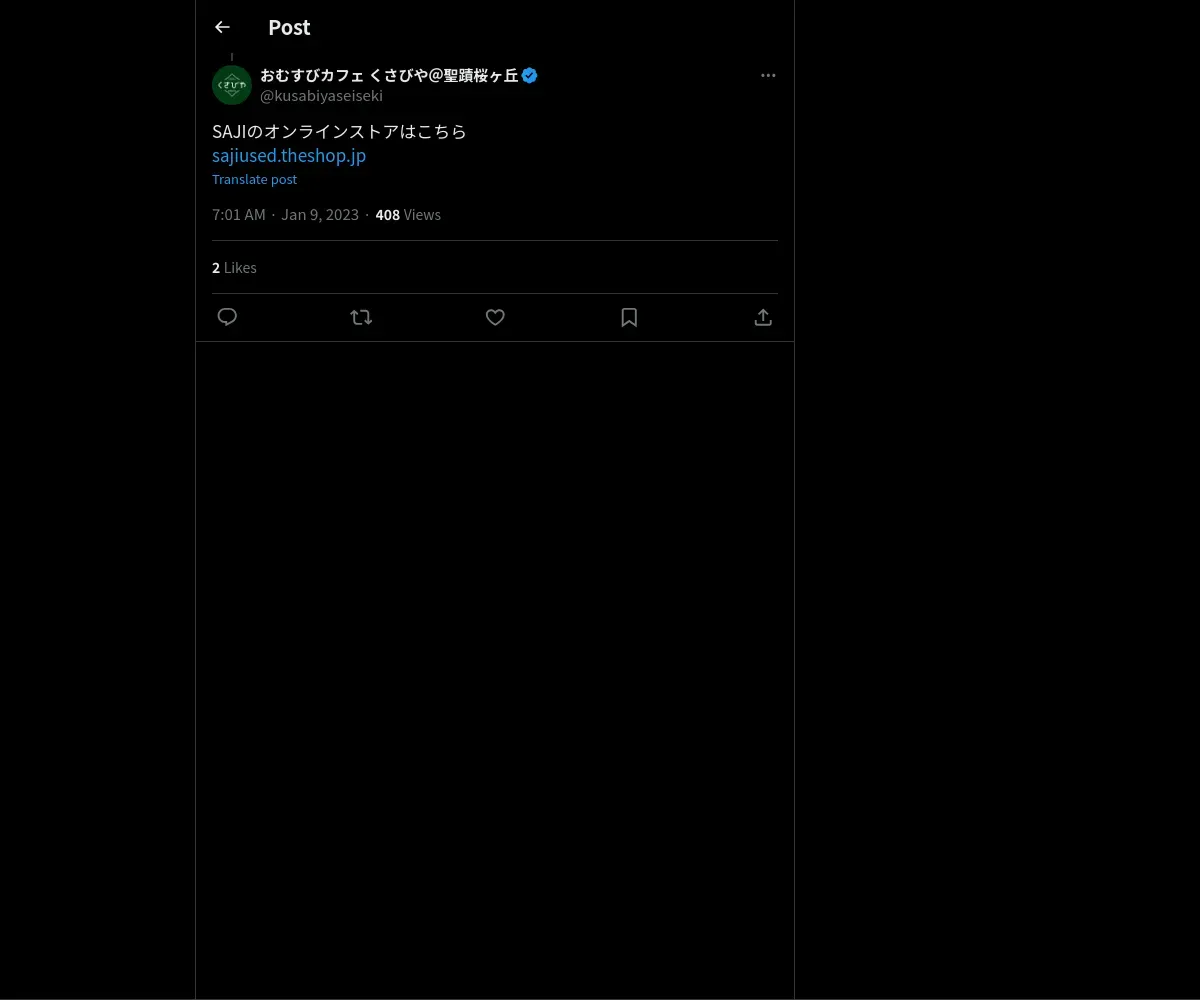
Task: Like the post with the heart icon
Action: click(x=495, y=317)
